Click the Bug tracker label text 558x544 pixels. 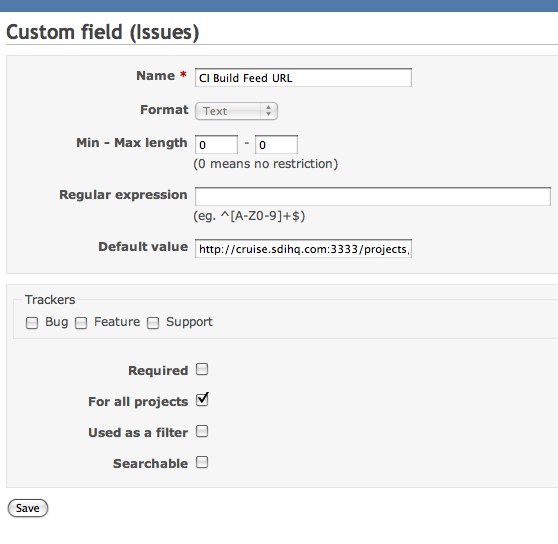[x=57, y=322]
